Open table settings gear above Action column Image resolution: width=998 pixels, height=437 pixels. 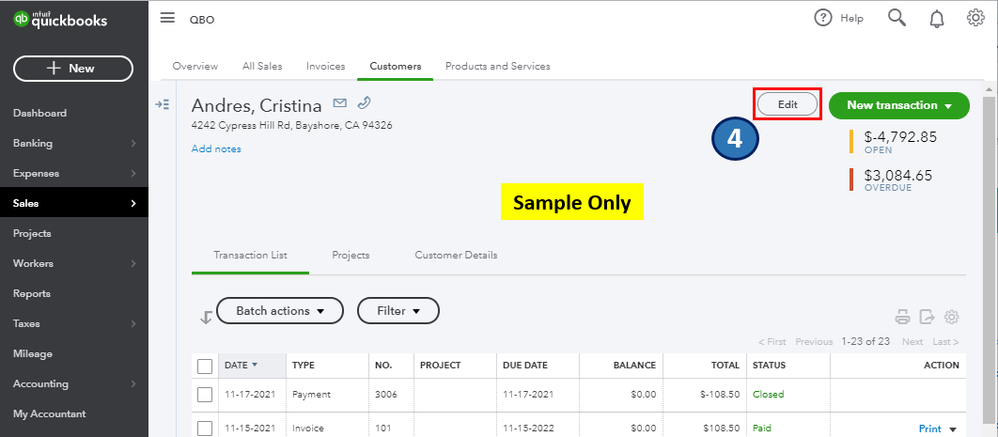pyautogui.click(x=951, y=317)
